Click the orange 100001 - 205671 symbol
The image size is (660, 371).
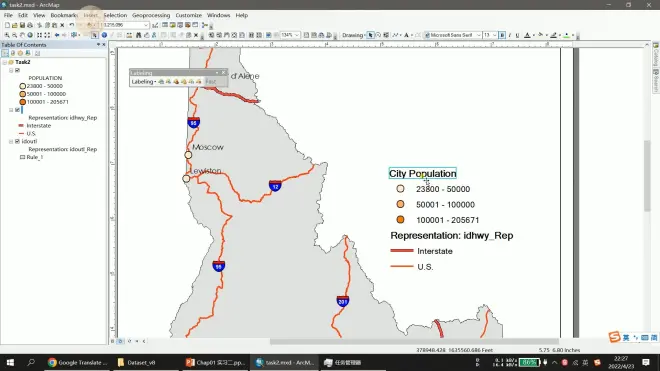click(x=23, y=102)
